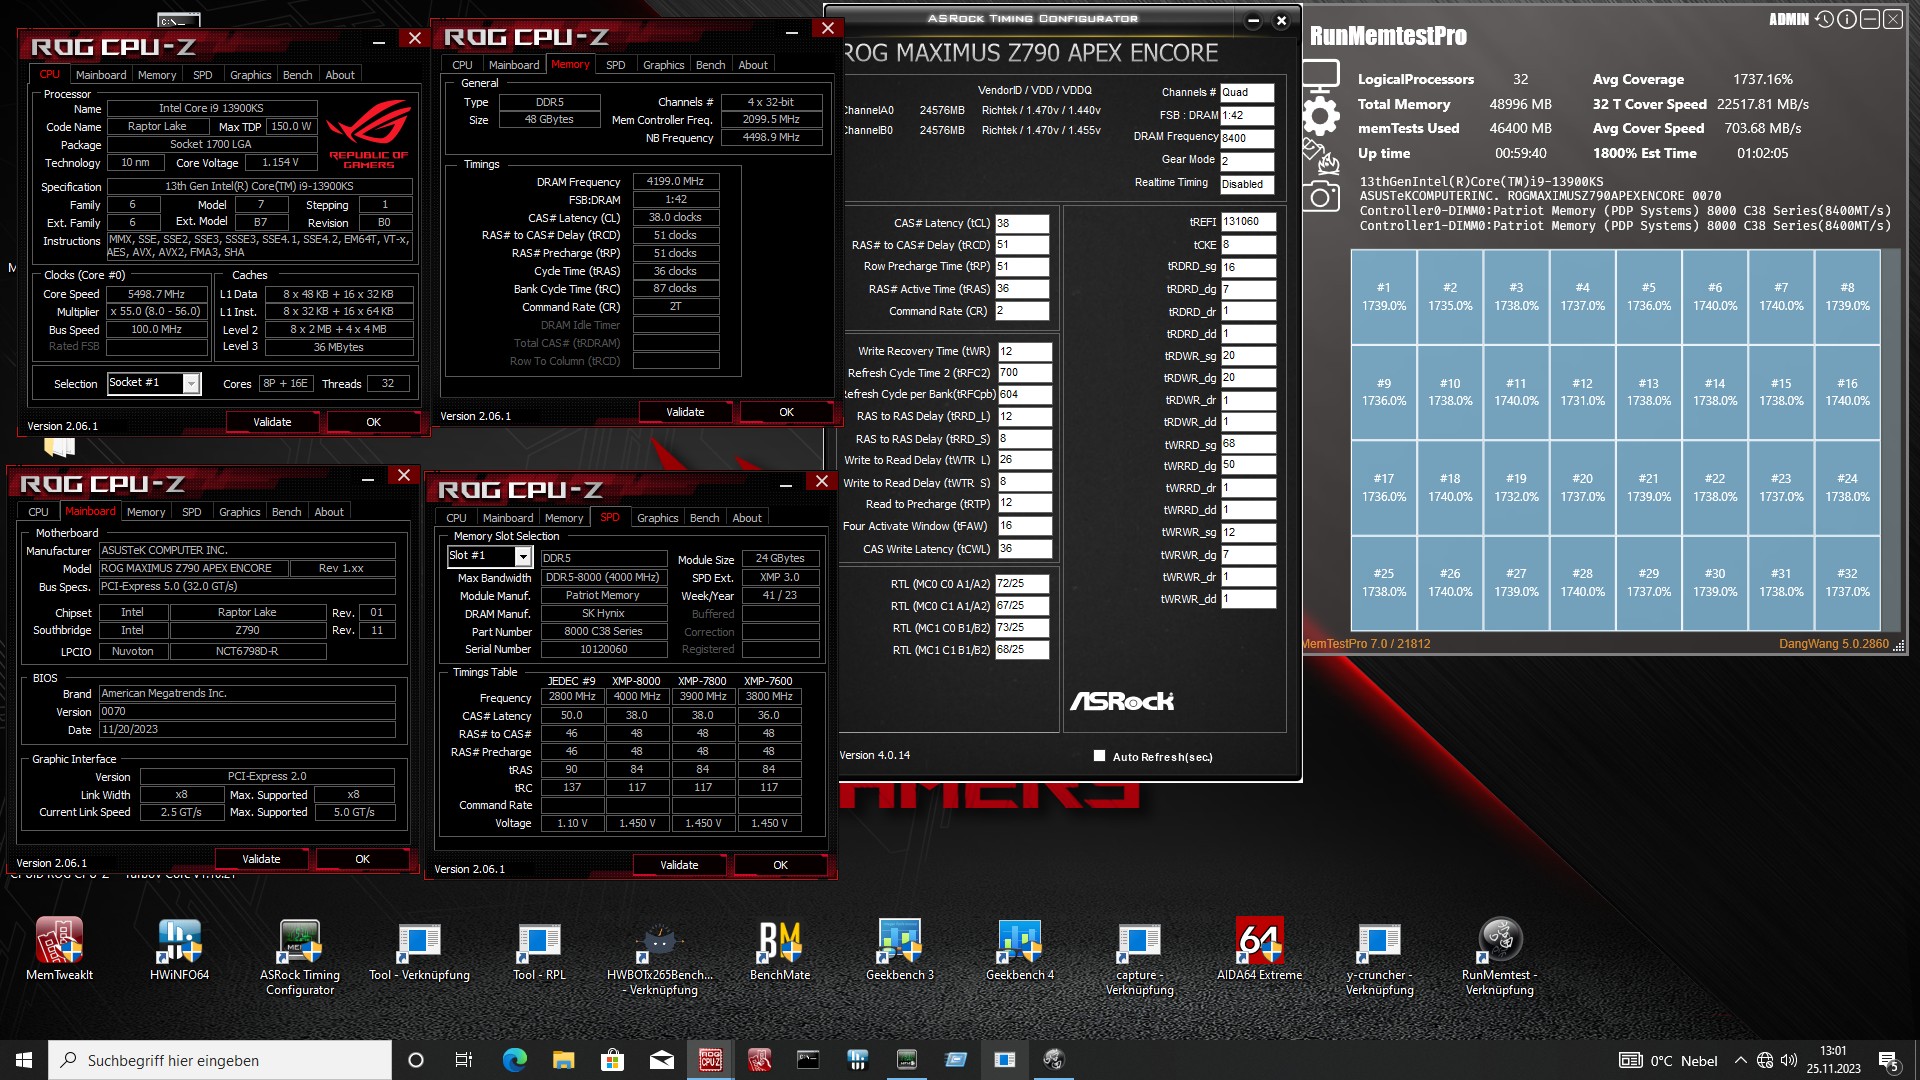Click the tREFI field showing 131060
This screenshot has height=1080, width=1920.
[1248, 222]
